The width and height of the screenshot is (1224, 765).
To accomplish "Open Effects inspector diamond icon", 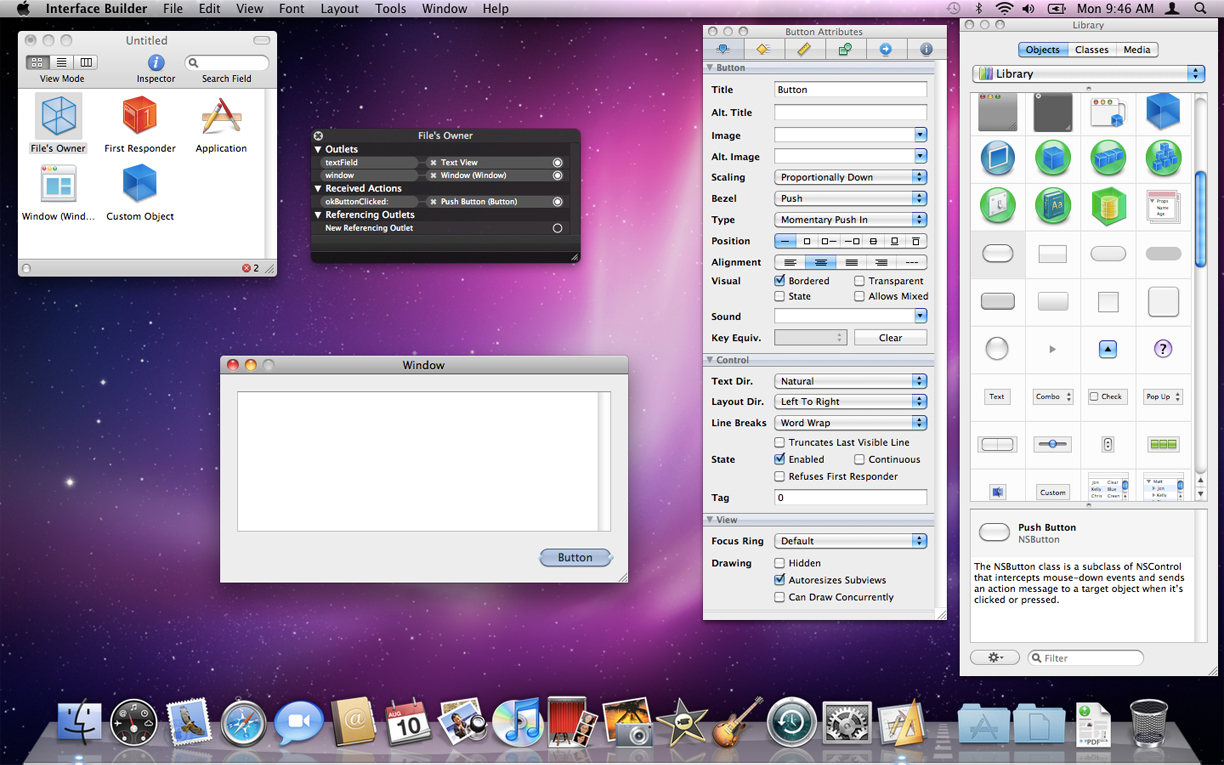I will (763, 49).
